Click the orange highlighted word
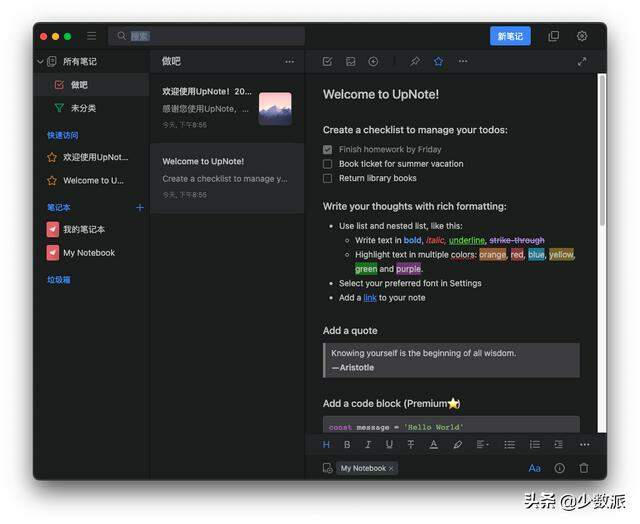Screen dimensions: 640x524 pyautogui.click(x=493, y=255)
